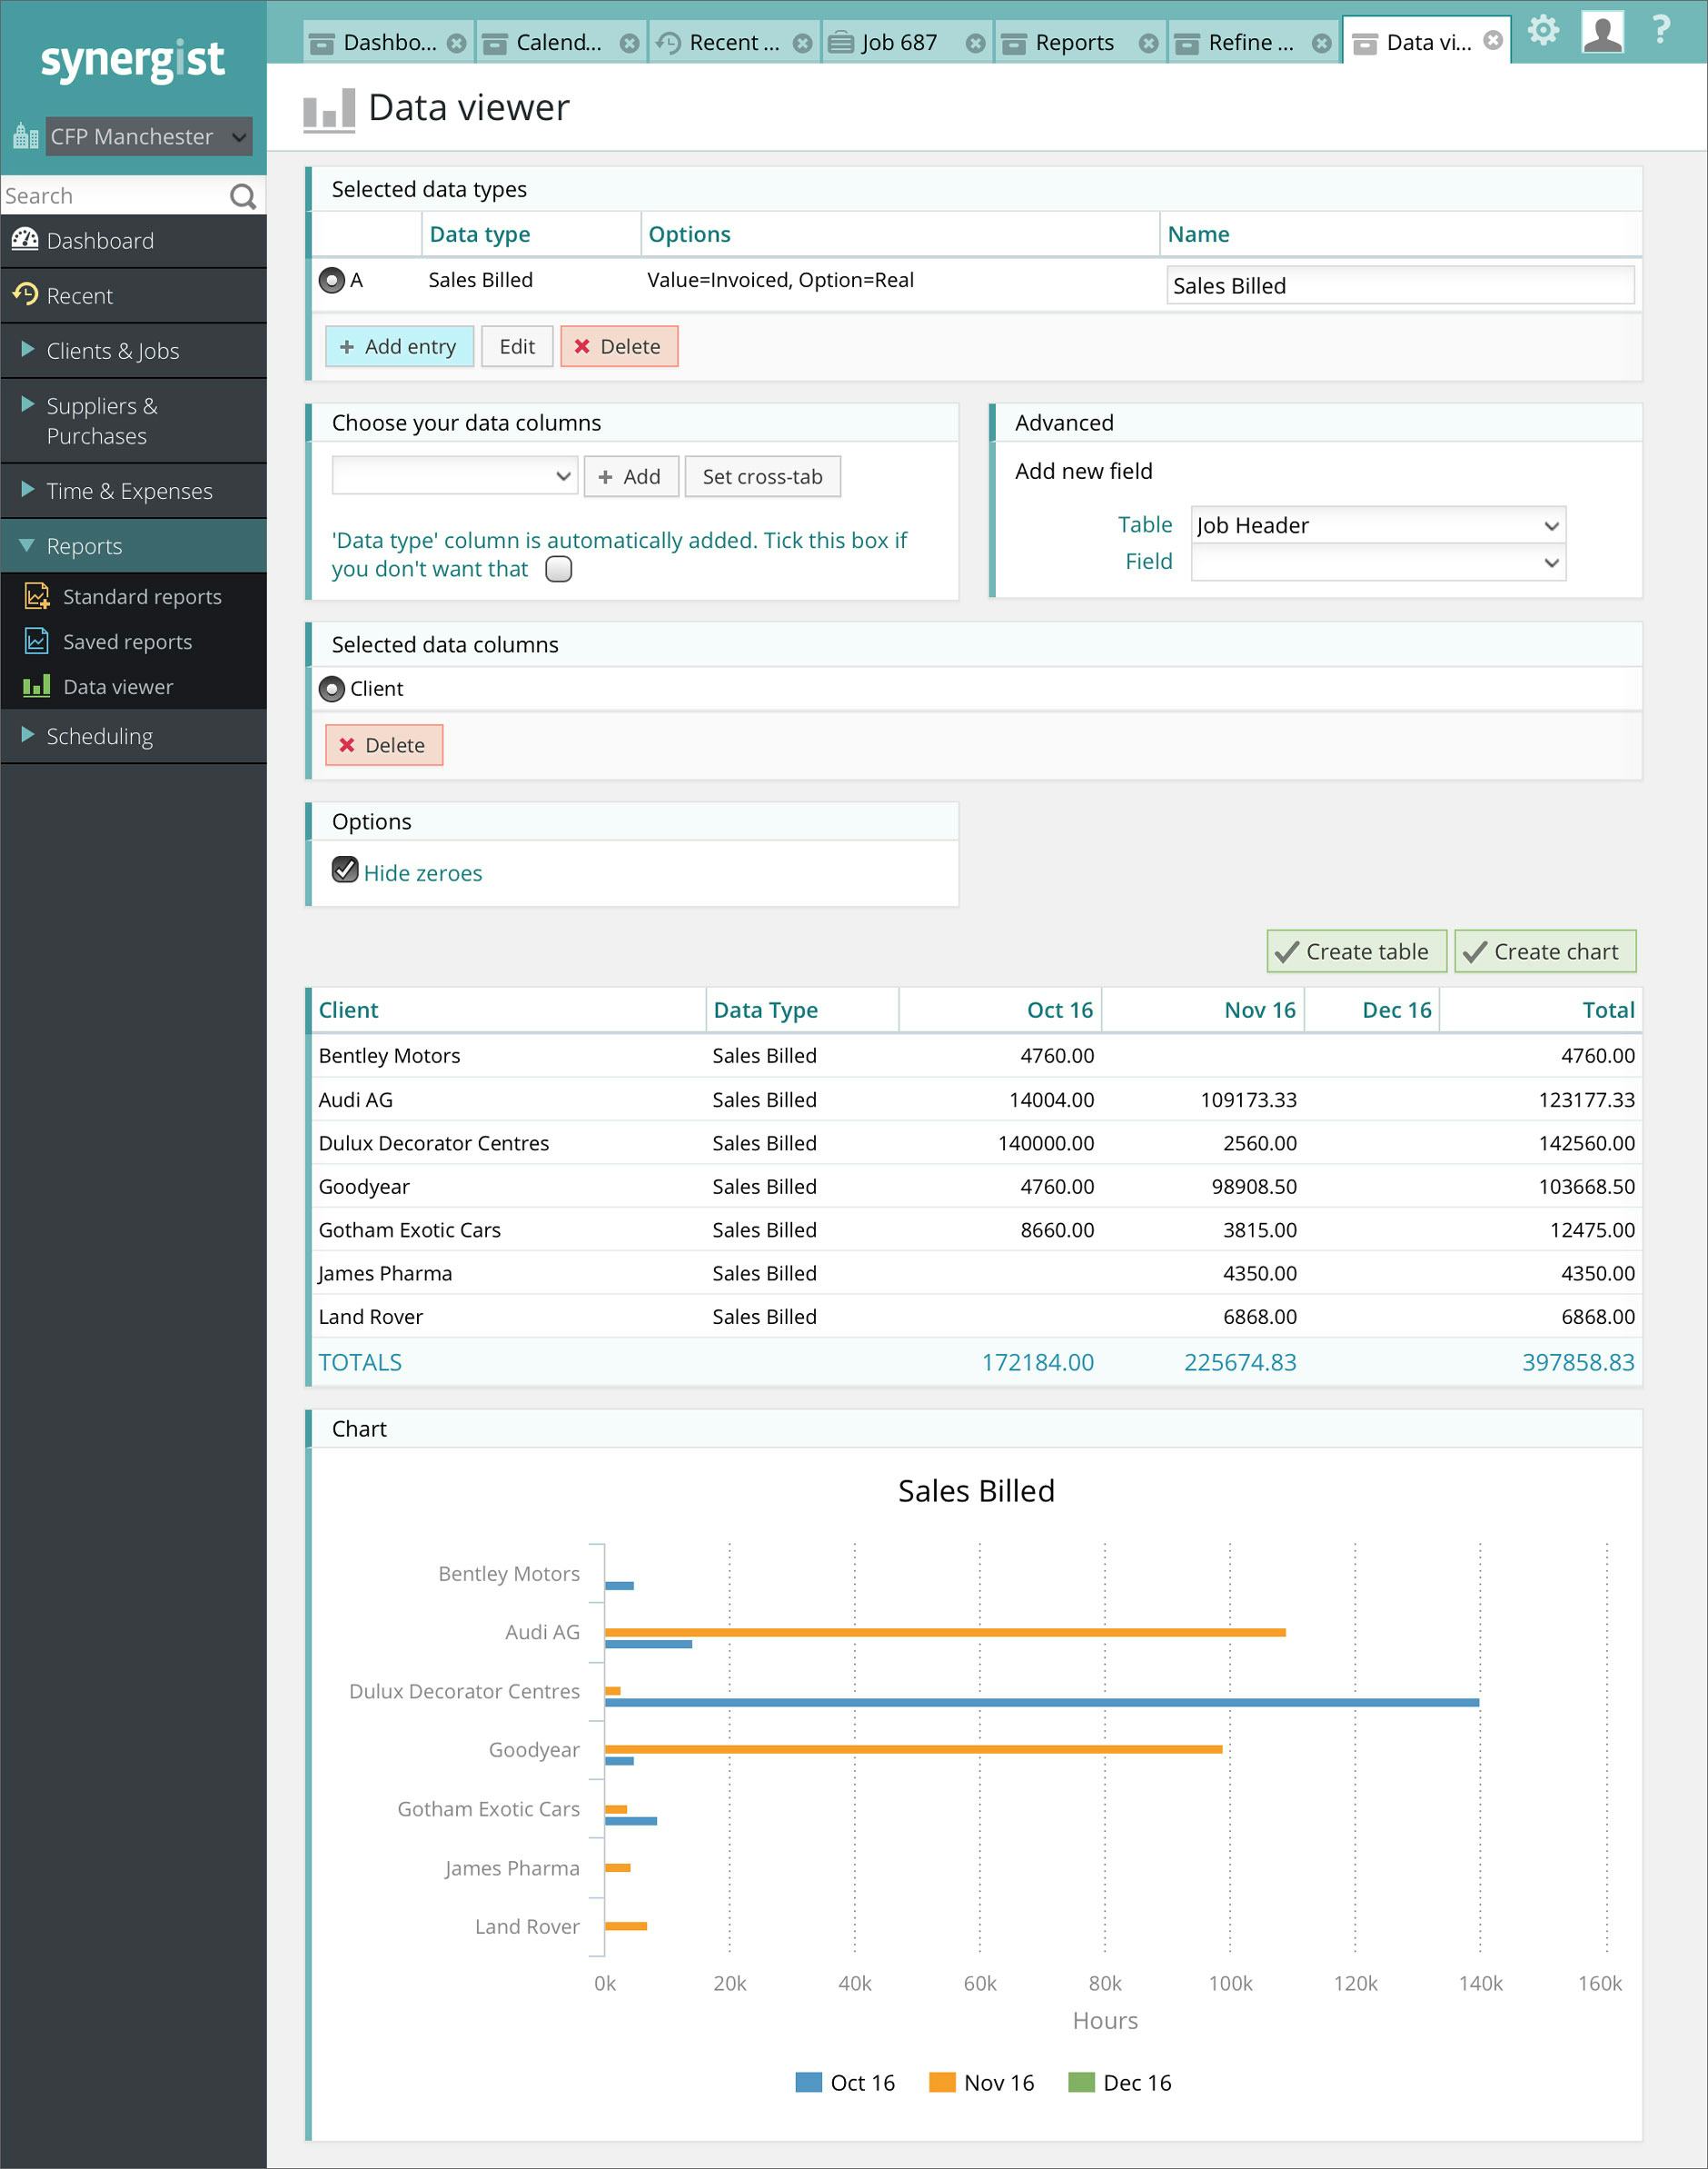Uncheck the Hide zeroes checkbox

coord(345,870)
